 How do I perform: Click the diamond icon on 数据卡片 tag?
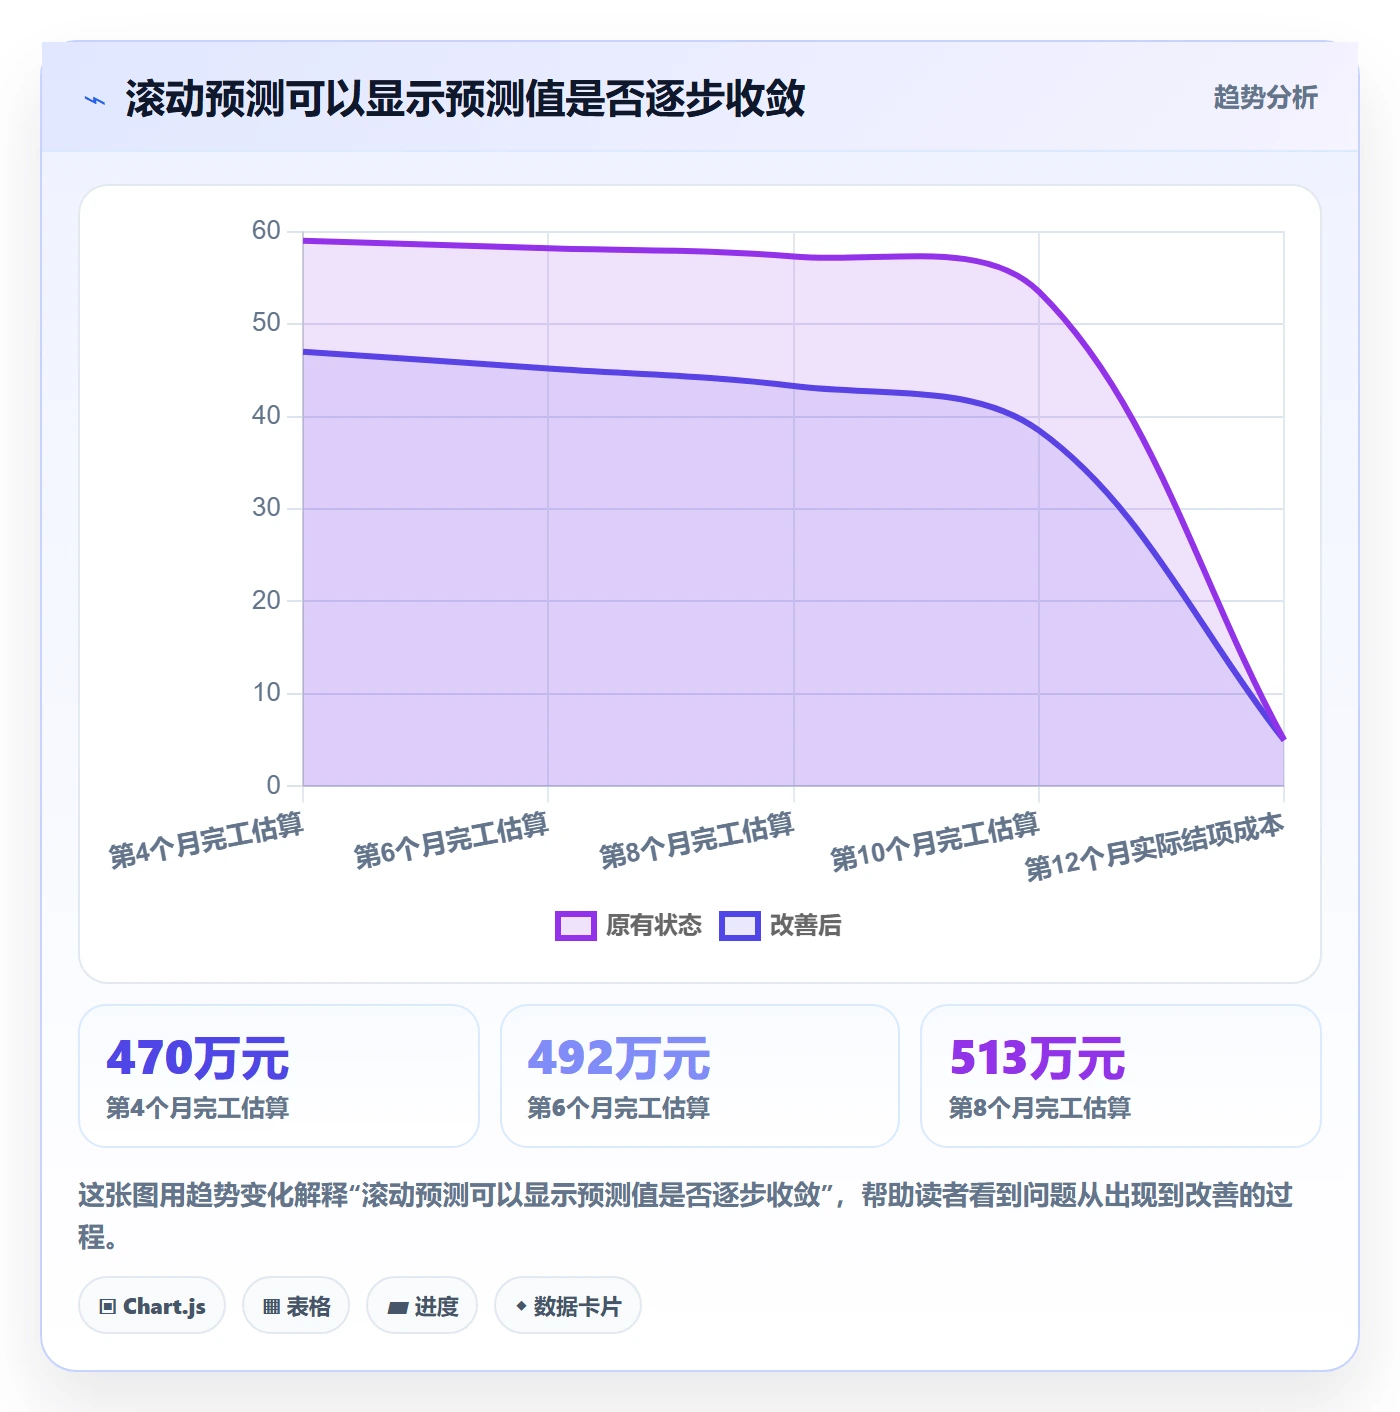pyautogui.click(x=521, y=1306)
